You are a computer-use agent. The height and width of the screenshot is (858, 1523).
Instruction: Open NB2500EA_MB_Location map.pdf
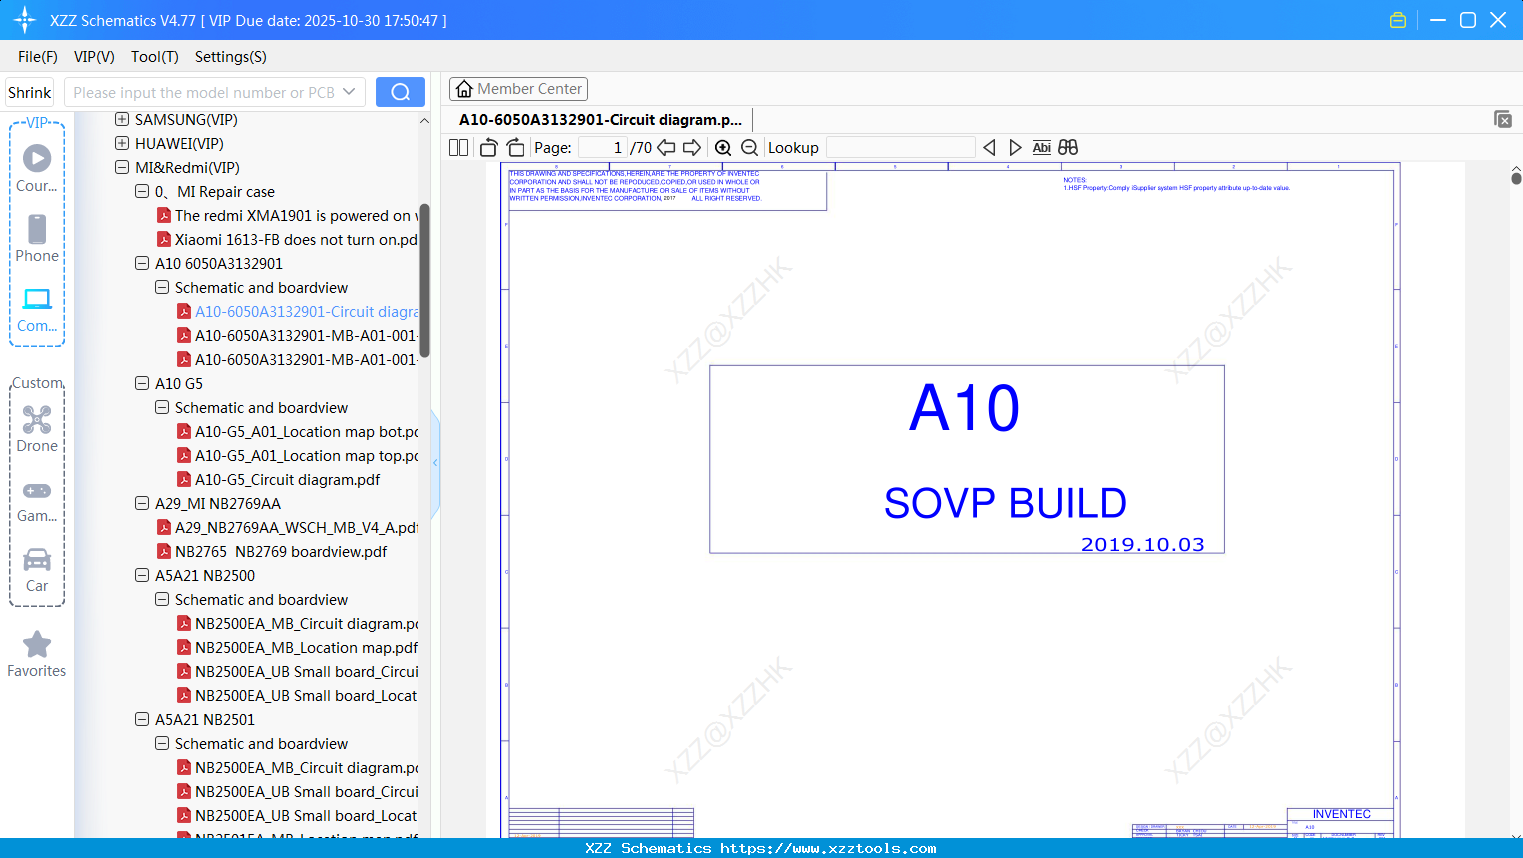[x=307, y=648]
